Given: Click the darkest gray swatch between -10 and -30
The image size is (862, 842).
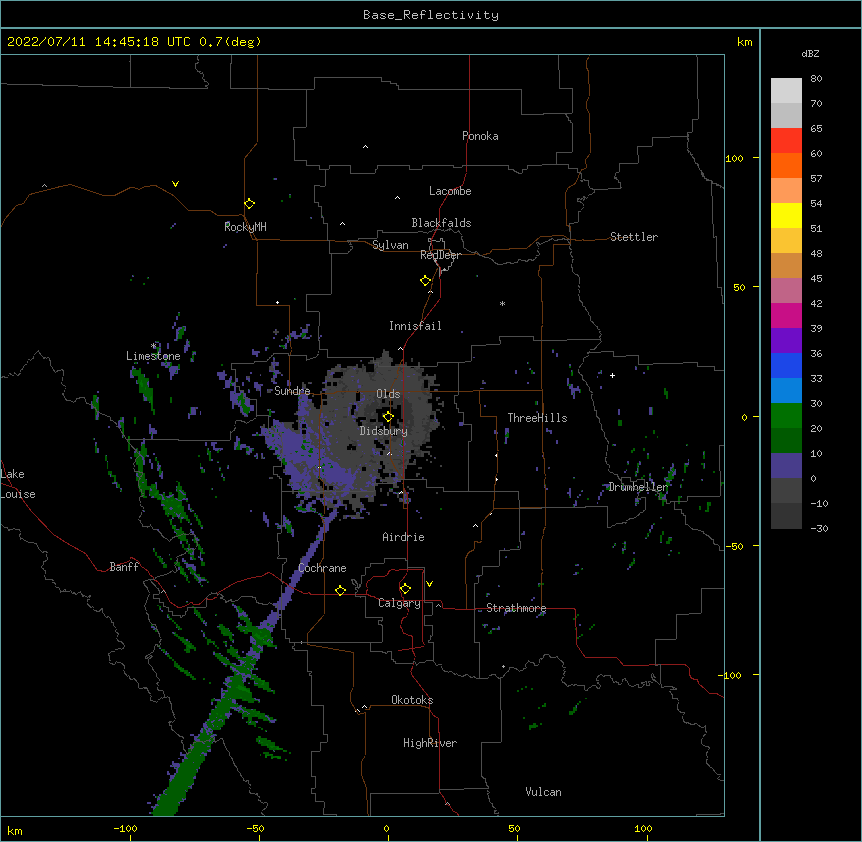Looking at the screenshot, I should pos(786,516).
